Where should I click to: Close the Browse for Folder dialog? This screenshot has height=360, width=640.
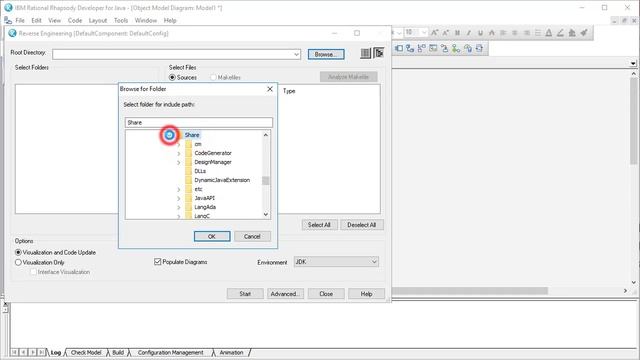270,89
